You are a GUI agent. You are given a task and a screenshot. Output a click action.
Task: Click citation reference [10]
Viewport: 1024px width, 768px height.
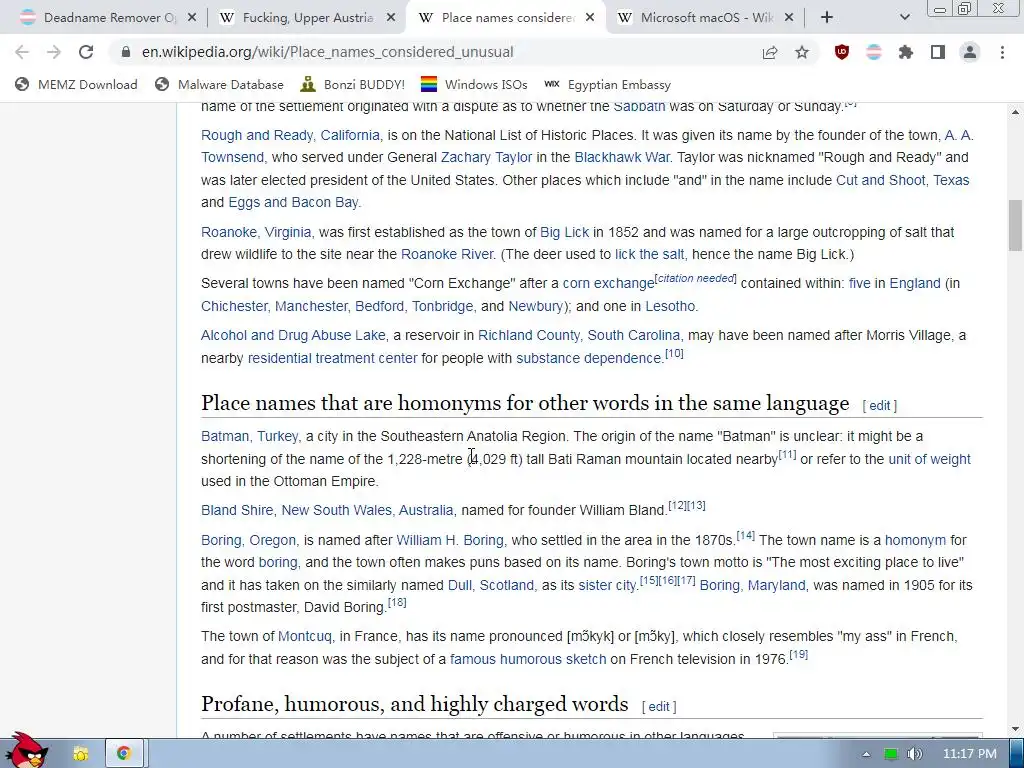pyautogui.click(x=674, y=353)
